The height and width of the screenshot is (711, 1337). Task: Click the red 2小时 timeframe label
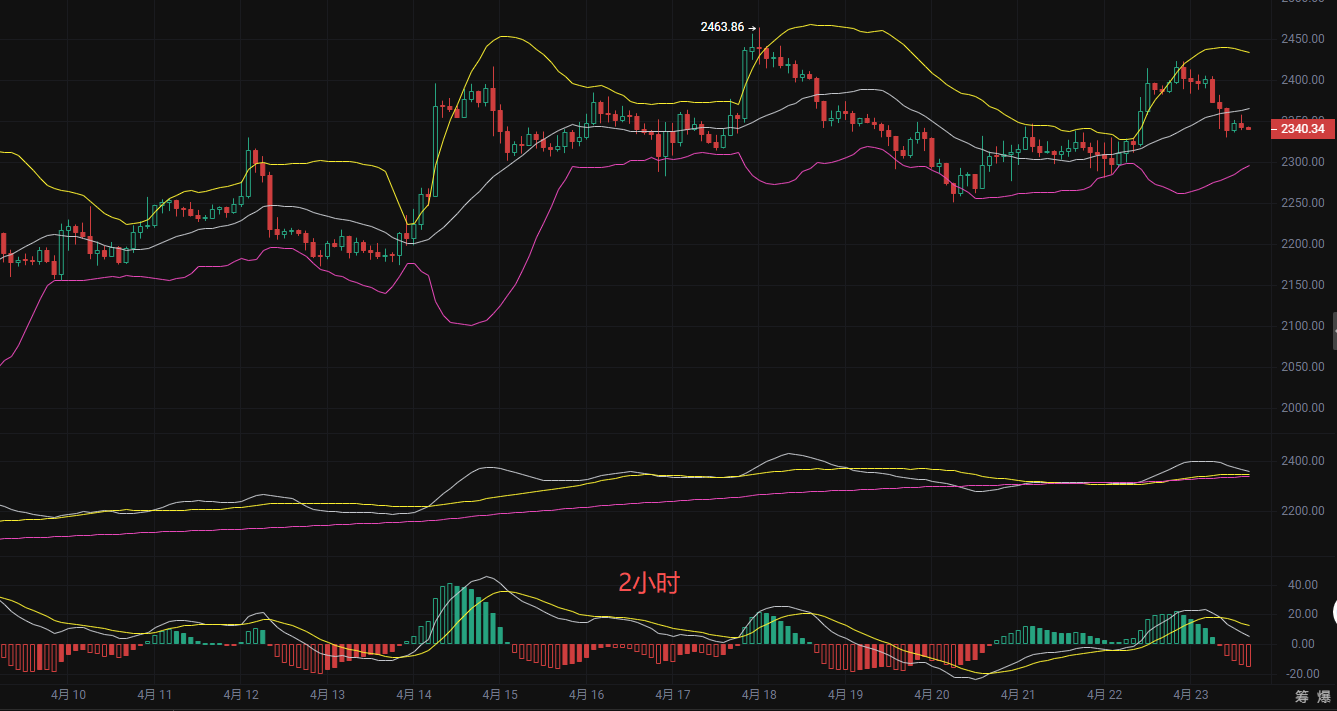[648, 583]
